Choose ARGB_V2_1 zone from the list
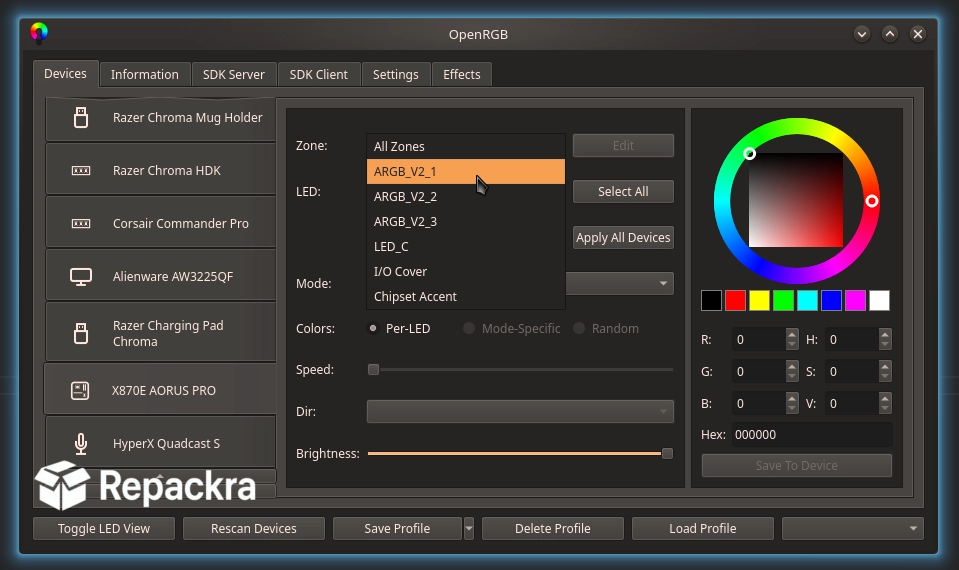Screen dimensions: 959x570 pyautogui.click(x=465, y=171)
